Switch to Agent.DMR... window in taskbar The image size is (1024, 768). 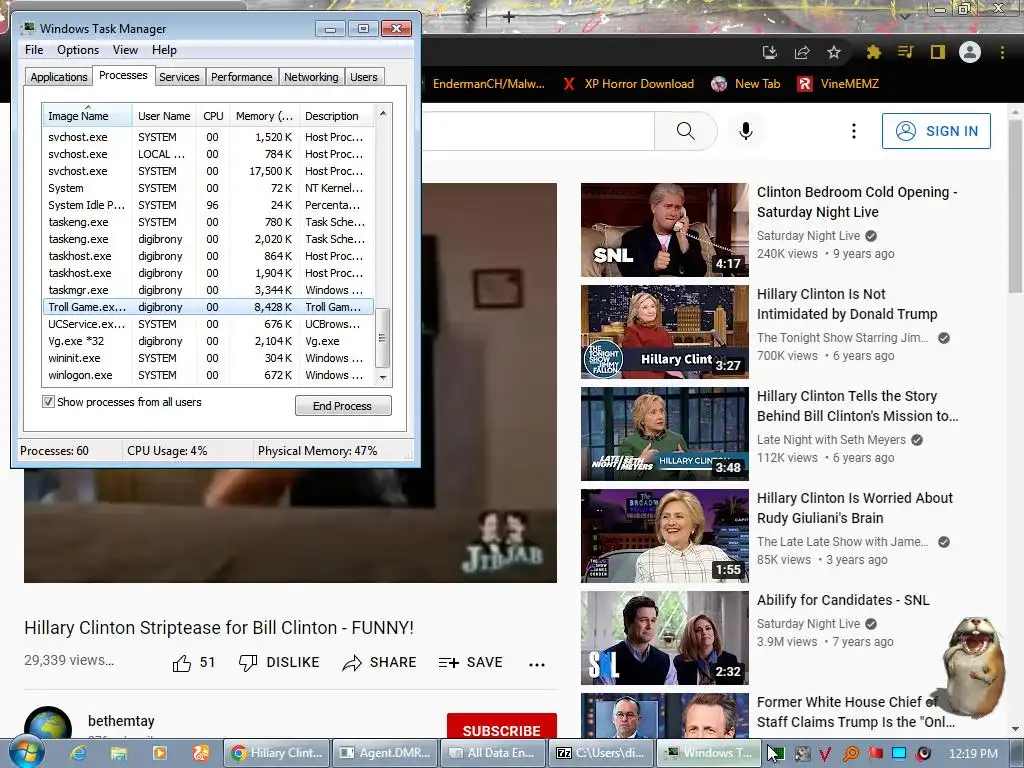(x=385, y=753)
